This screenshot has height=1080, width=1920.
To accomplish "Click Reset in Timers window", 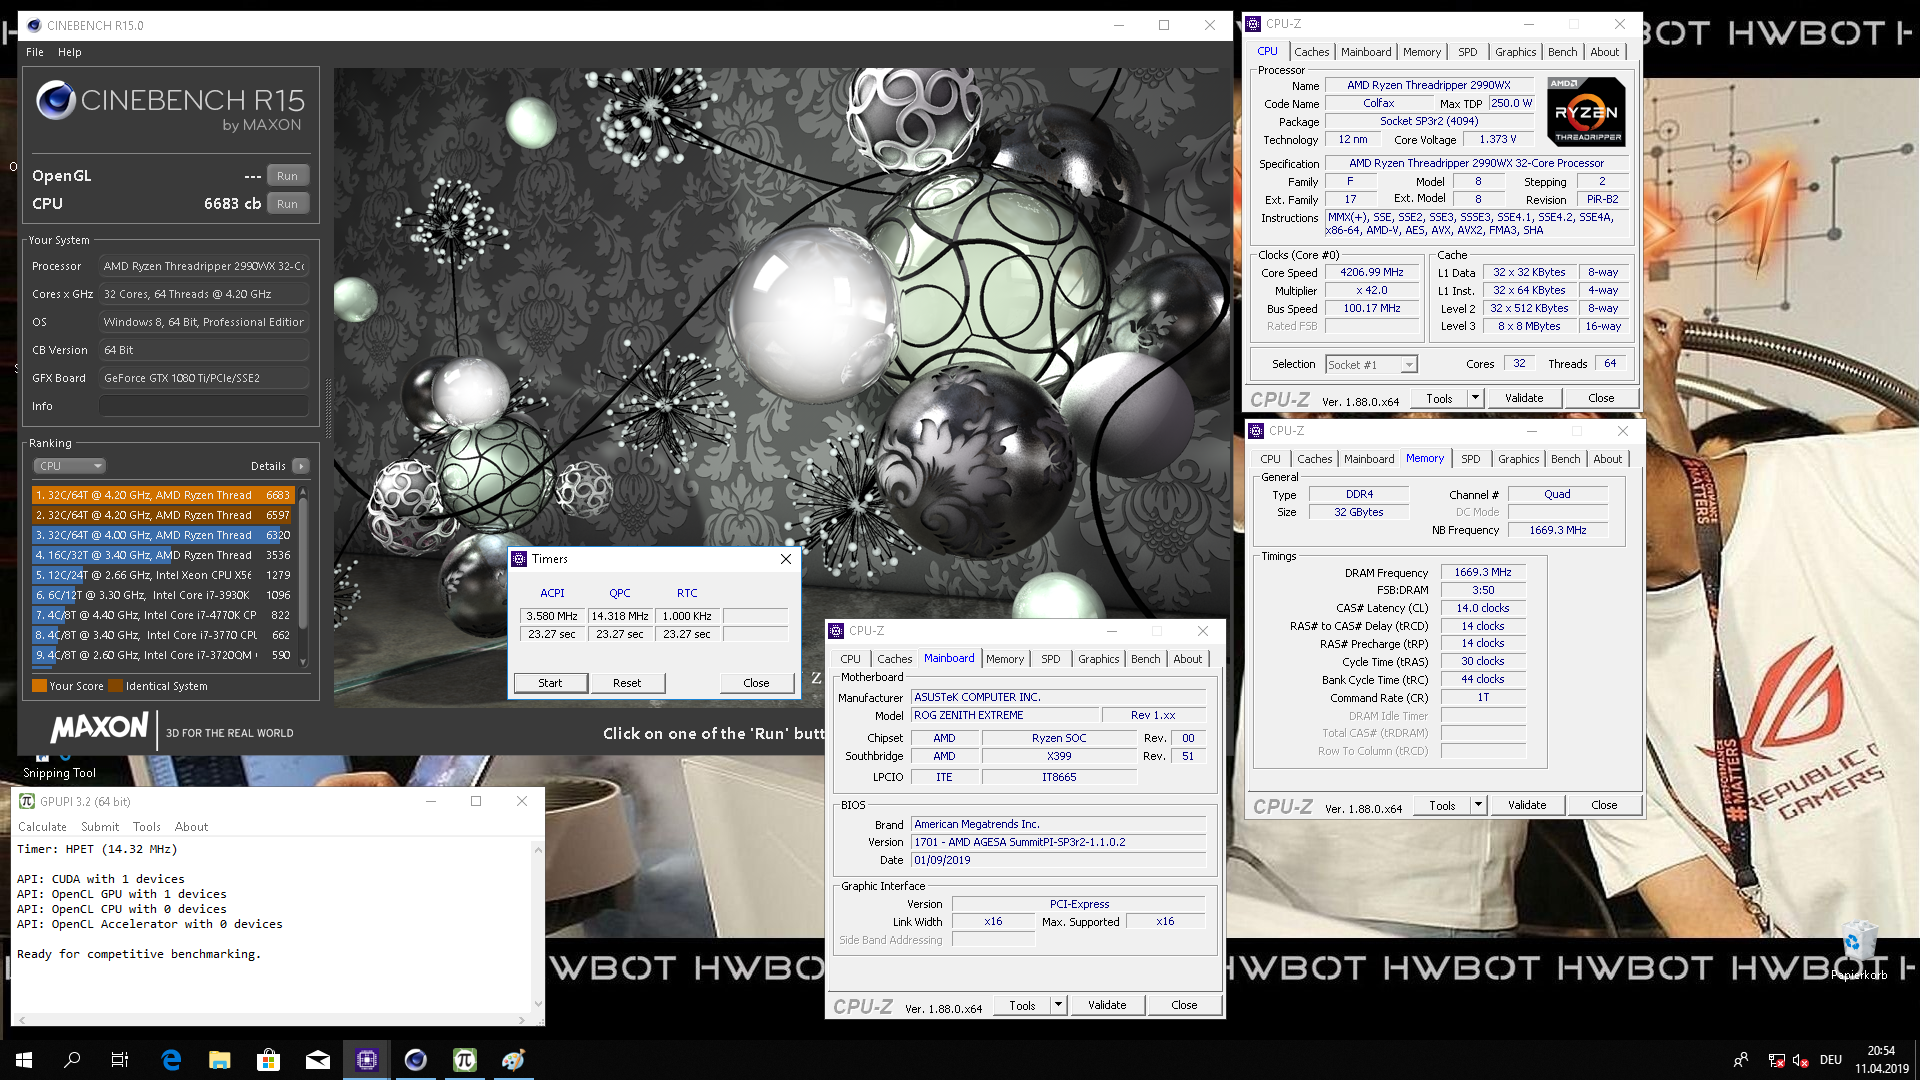I will click(627, 683).
